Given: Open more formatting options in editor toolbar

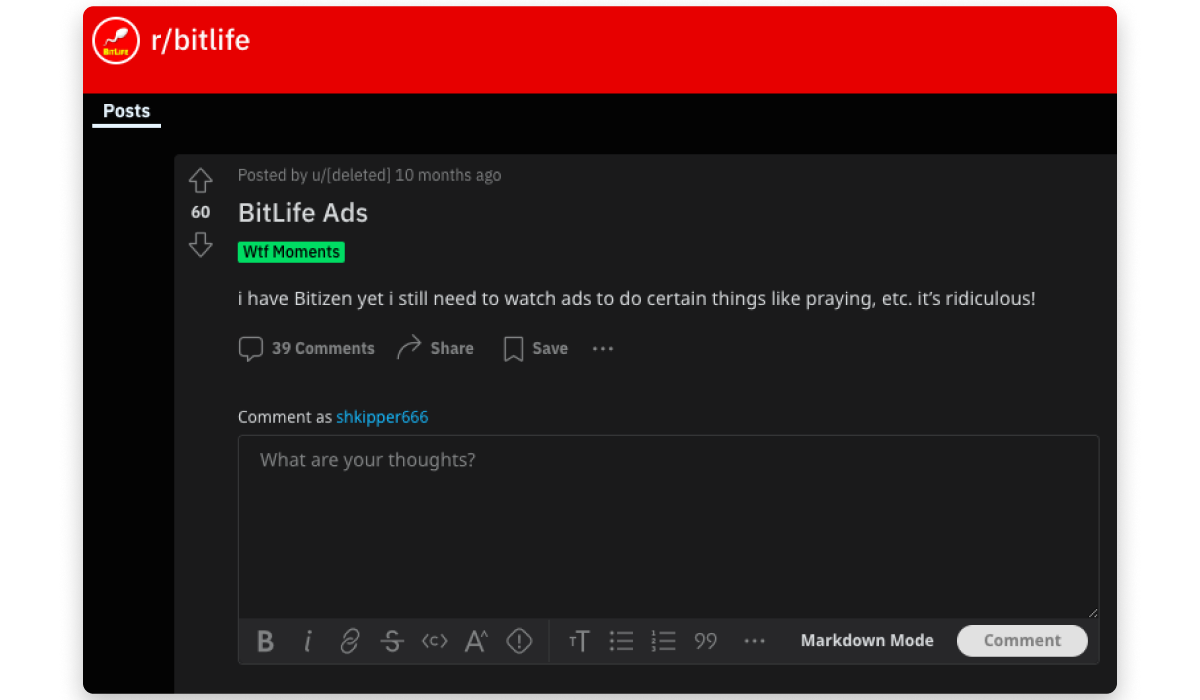Looking at the screenshot, I should [x=755, y=641].
